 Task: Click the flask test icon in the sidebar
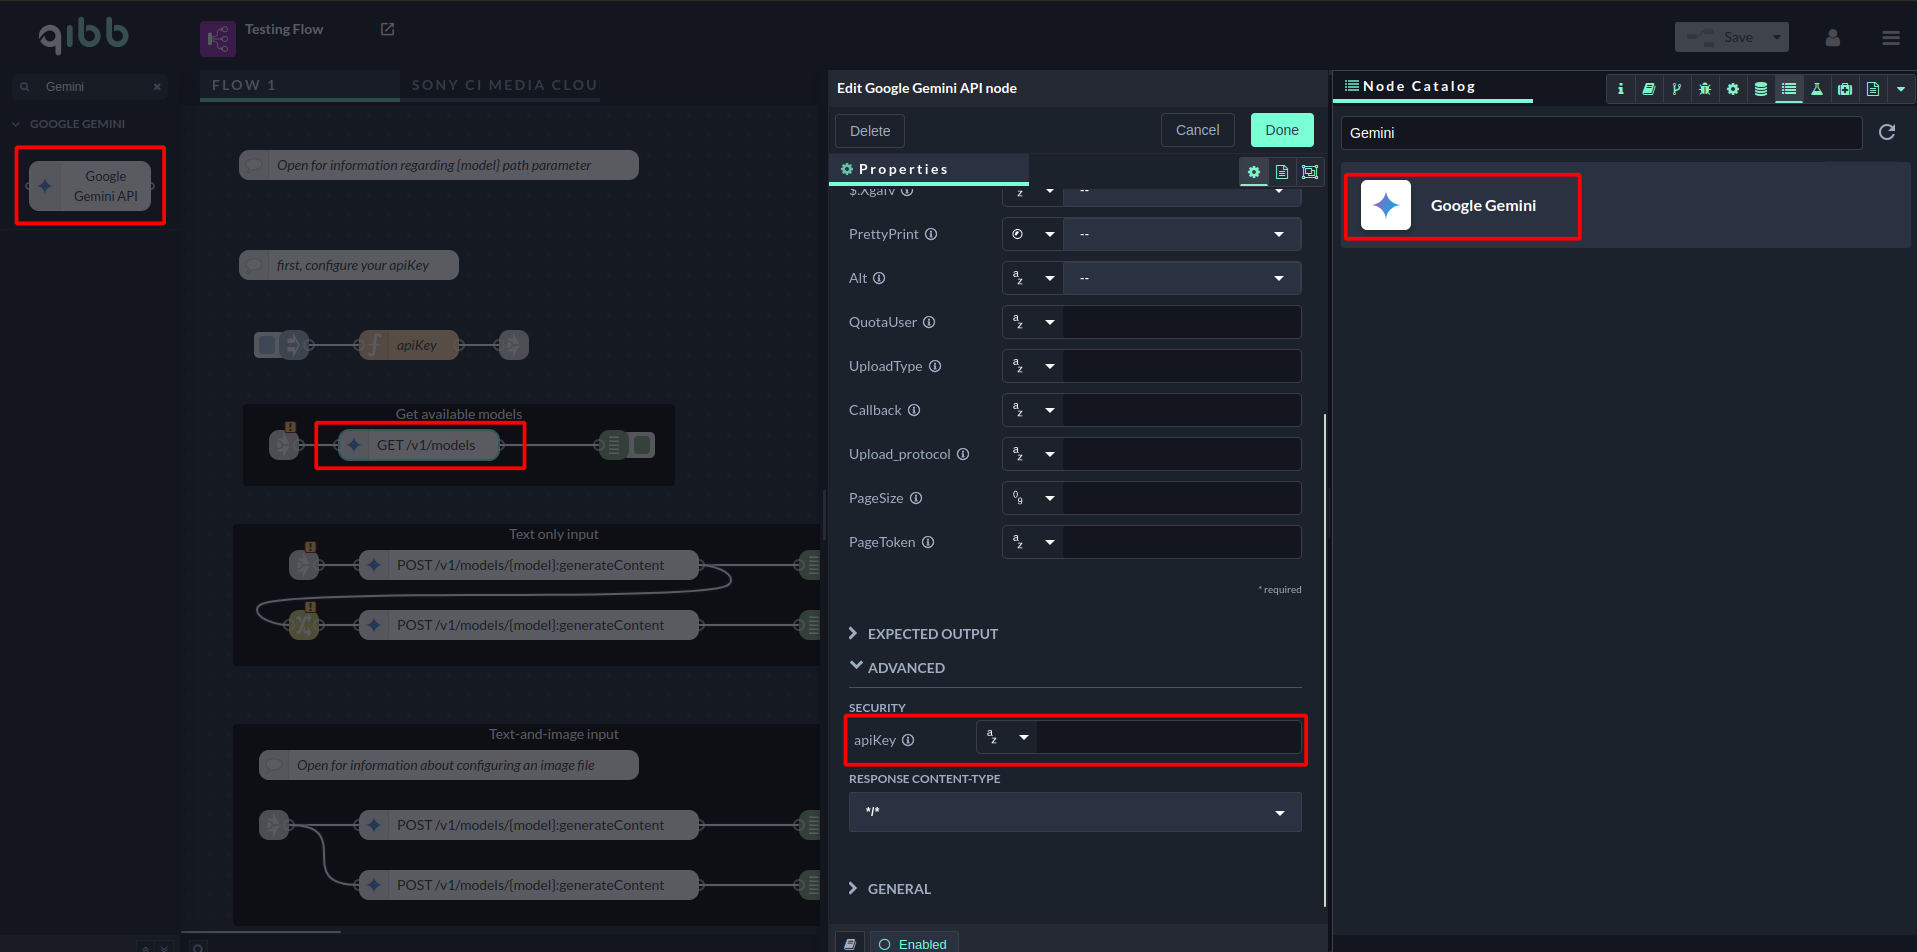[x=1817, y=89]
